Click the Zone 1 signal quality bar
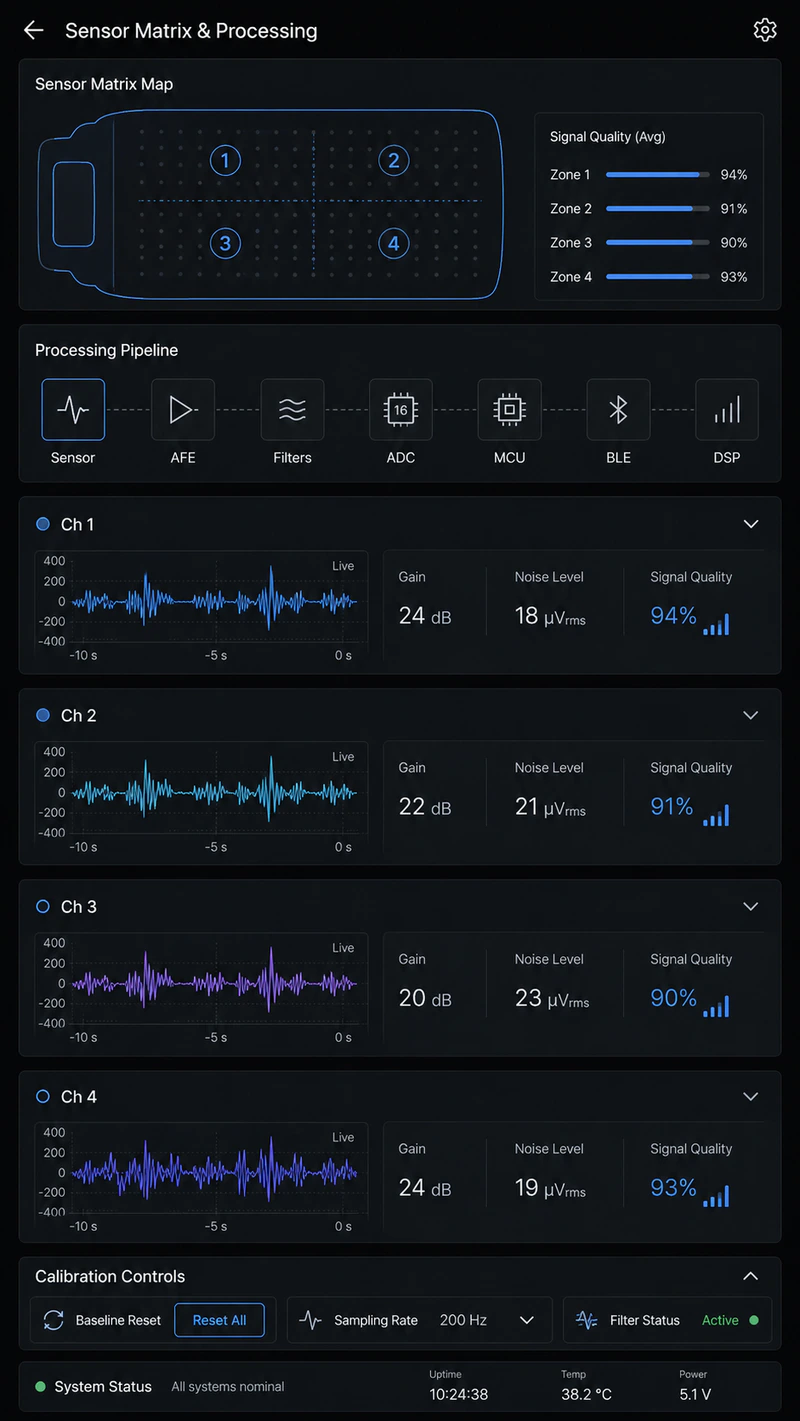The height and width of the screenshot is (1421, 800). 657,175
